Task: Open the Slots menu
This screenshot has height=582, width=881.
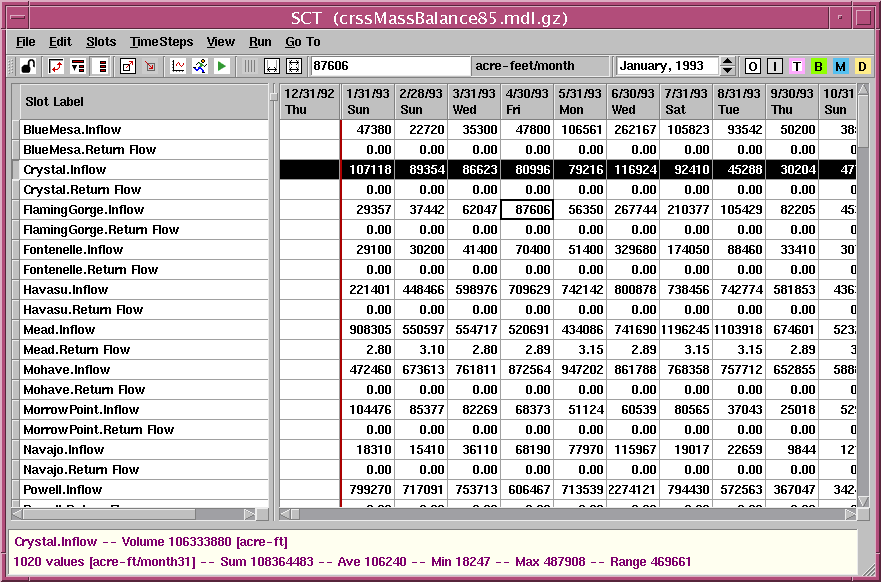Action: 101,42
